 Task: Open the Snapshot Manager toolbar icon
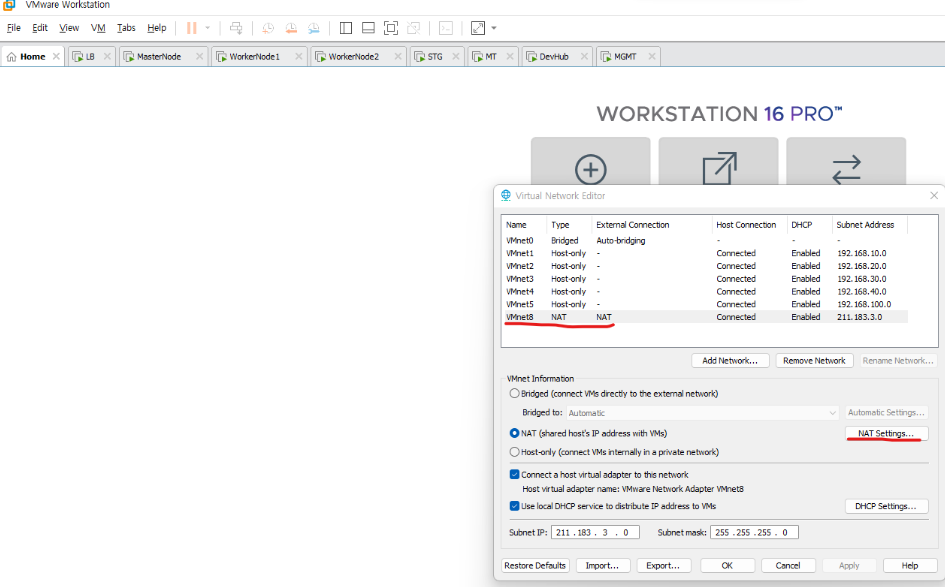[x=314, y=28]
